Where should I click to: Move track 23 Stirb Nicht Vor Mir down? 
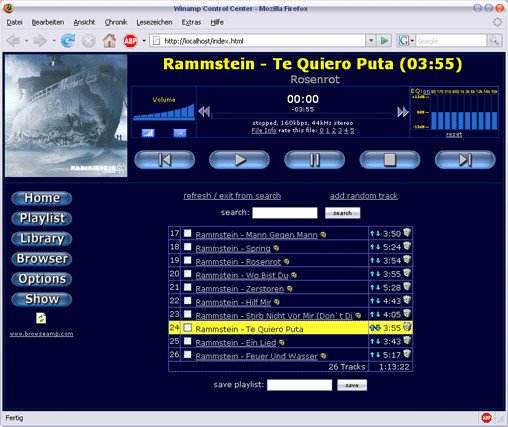tap(378, 315)
